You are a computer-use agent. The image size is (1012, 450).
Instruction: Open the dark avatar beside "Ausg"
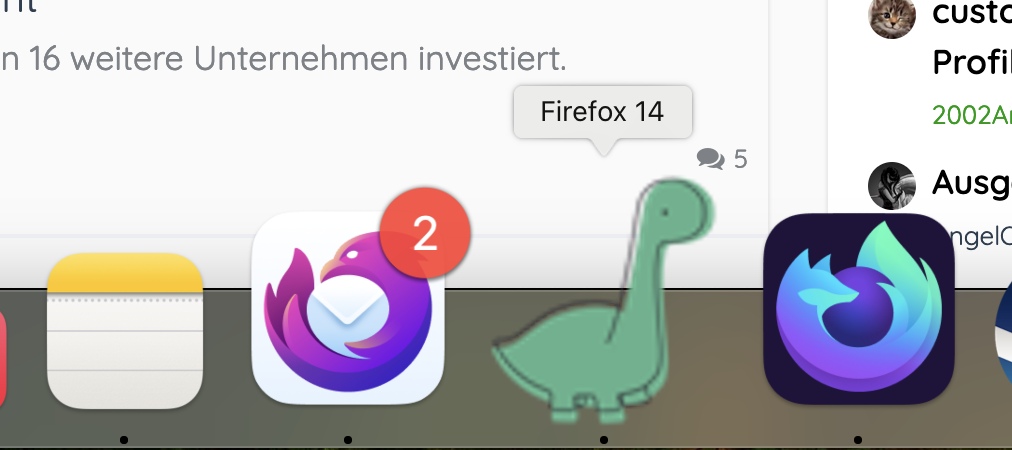(892, 186)
